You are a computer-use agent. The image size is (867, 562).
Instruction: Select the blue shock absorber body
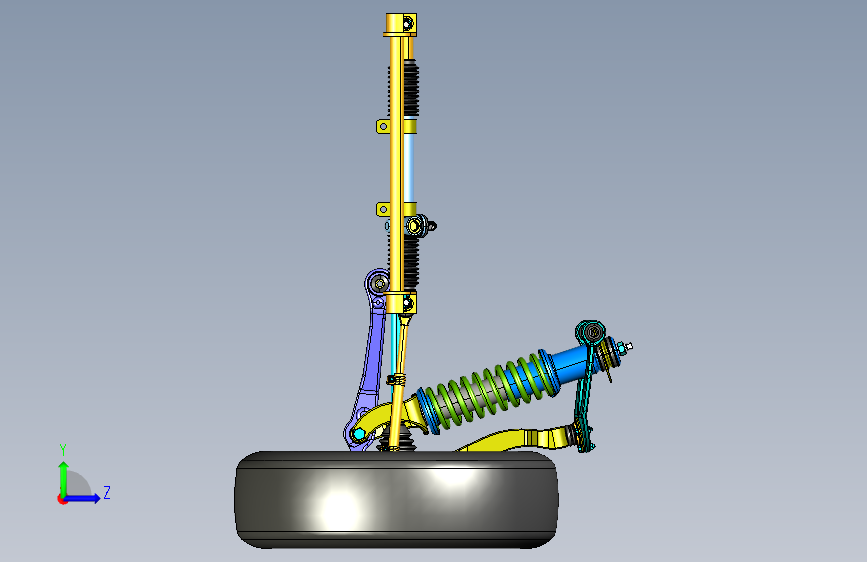[570, 362]
